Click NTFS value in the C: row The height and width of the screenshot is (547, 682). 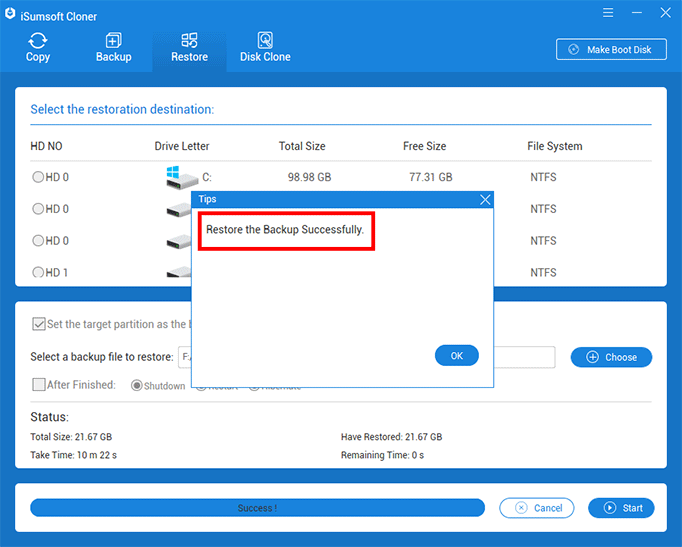click(543, 177)
